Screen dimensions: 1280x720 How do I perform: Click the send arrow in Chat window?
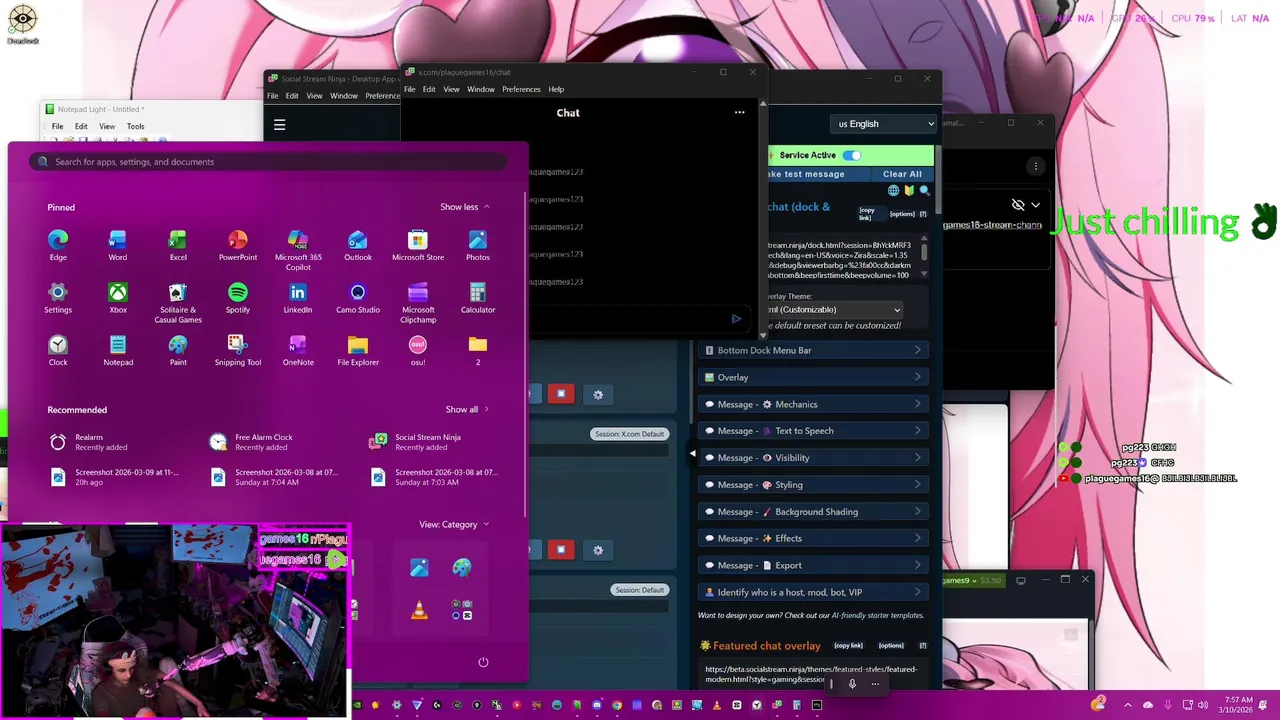(736, 319)
